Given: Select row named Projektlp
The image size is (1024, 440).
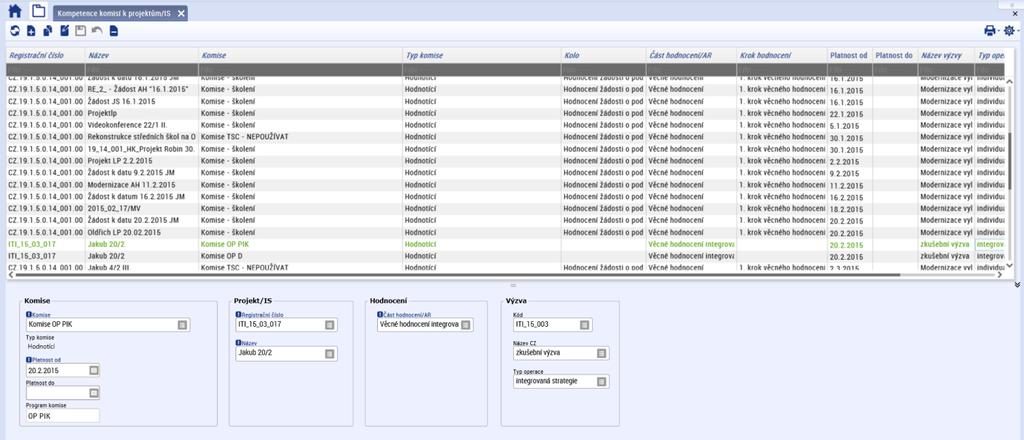Looking at the screenshot, I should pos(507,114).
